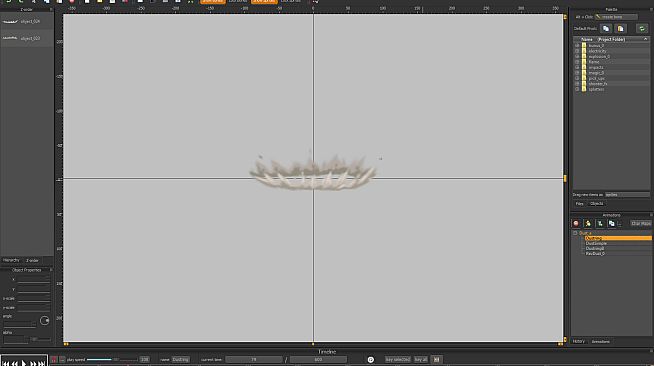This screenshot has width=654, height=366.
Task: Toggle the round loop icon in the timeline bar
Action: click(370, 359)
